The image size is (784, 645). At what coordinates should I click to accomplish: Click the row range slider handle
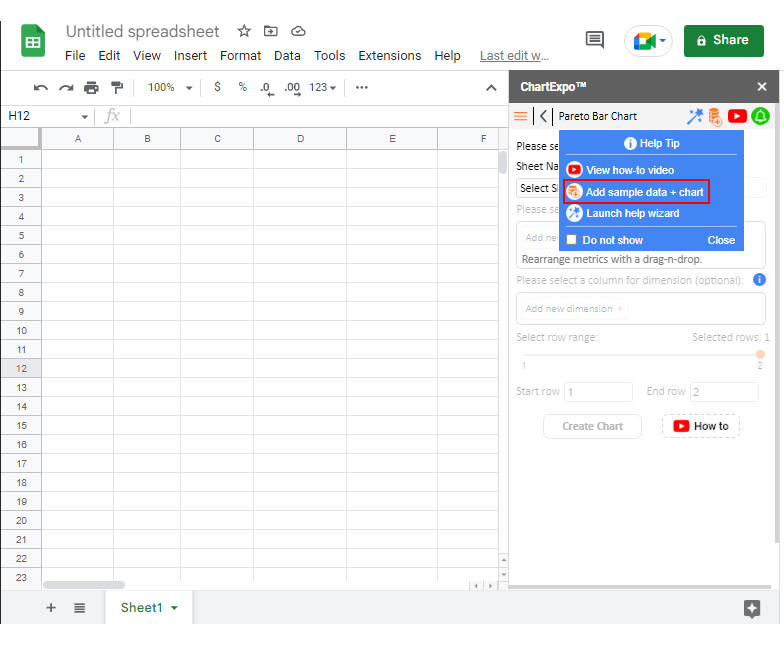pyautogui.click(x=760, y=354)
